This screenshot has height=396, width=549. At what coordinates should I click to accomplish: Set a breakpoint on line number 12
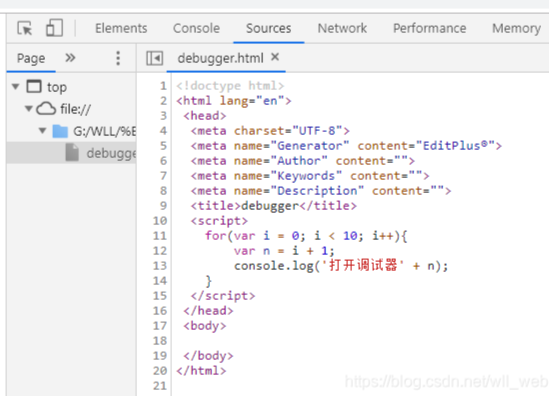coord(160,251)
